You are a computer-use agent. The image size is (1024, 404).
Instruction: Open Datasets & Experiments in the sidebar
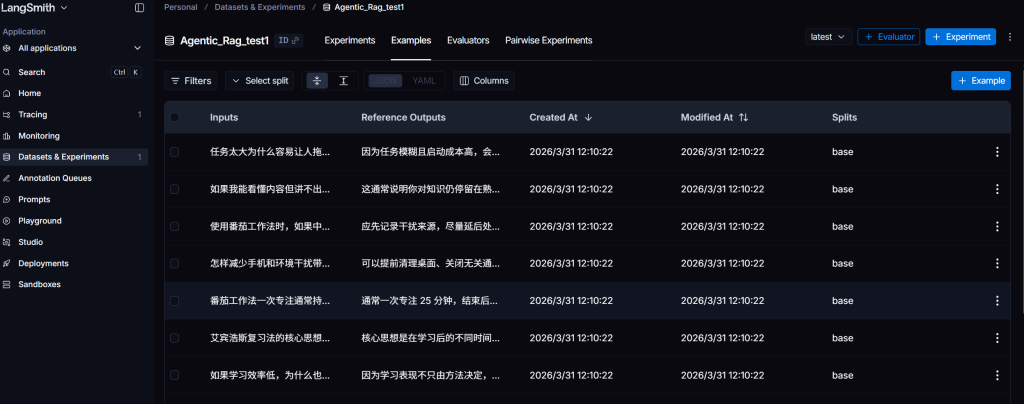point(74,157)
